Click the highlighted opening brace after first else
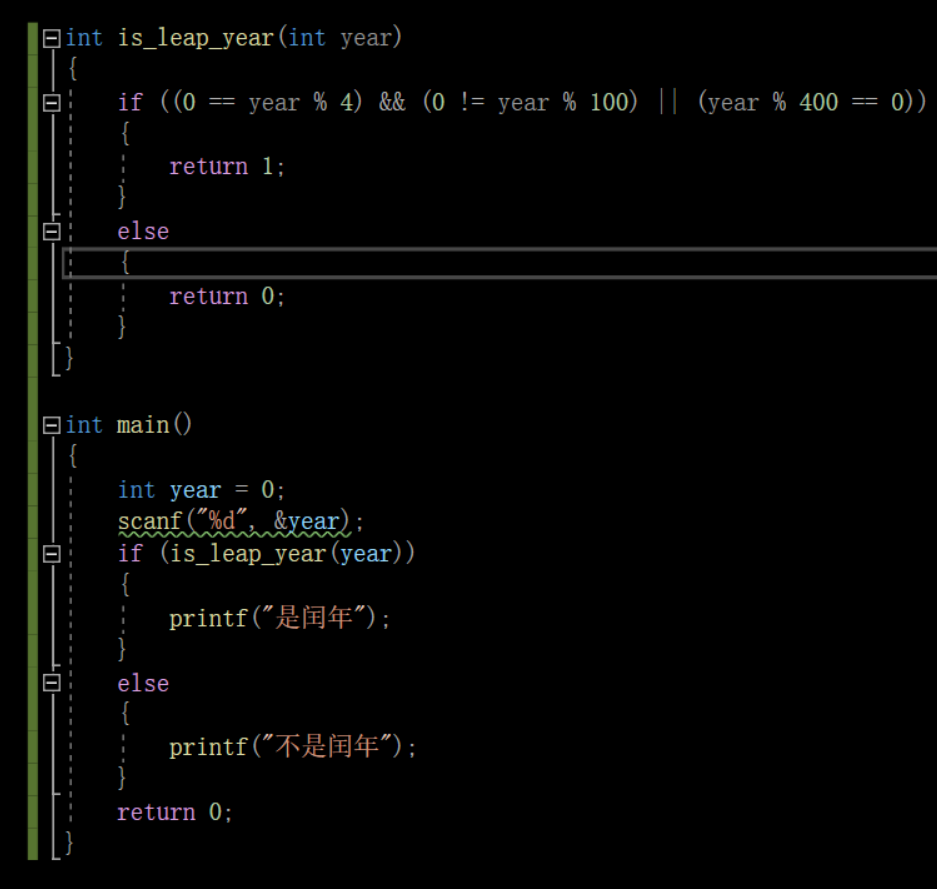The image size is (937, 889). point(125,263)
